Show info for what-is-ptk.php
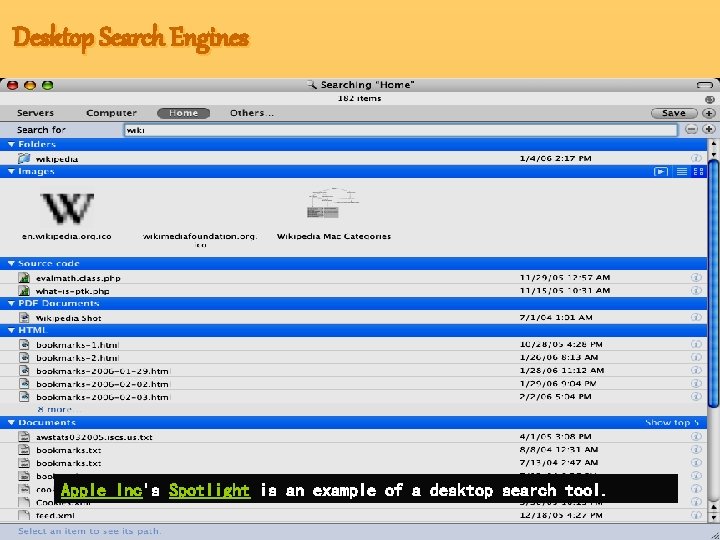Image resolution: width=720 pixels, height=540 pixels. [696, 291]
